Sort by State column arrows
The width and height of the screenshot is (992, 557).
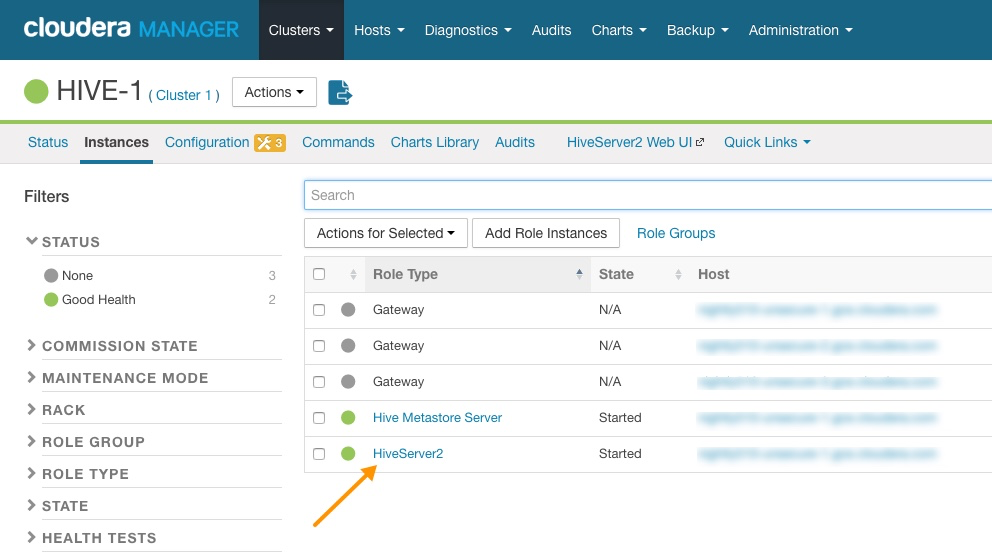point(678,275)
